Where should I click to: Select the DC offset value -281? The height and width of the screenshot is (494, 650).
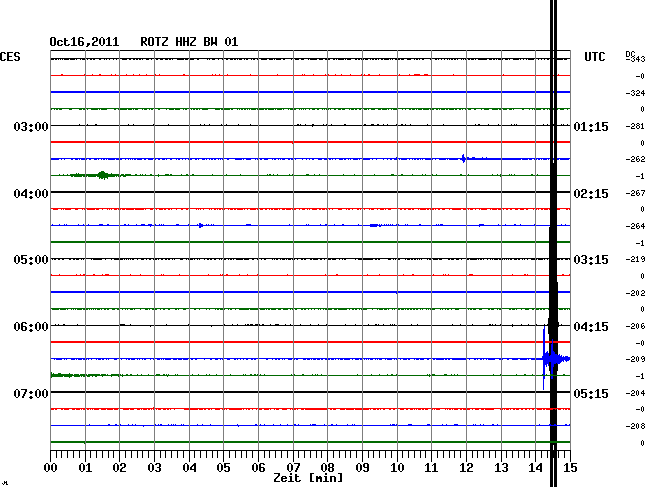point(635,126)
